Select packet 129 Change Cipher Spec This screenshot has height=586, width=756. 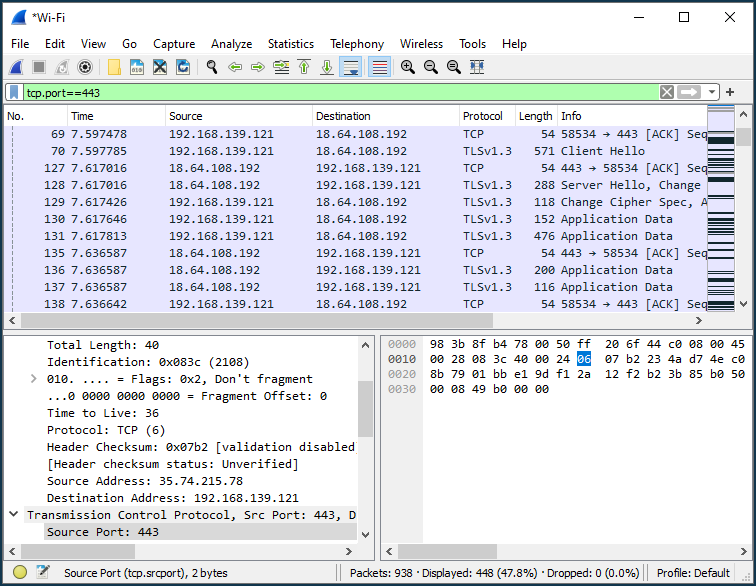pos(356,202)
